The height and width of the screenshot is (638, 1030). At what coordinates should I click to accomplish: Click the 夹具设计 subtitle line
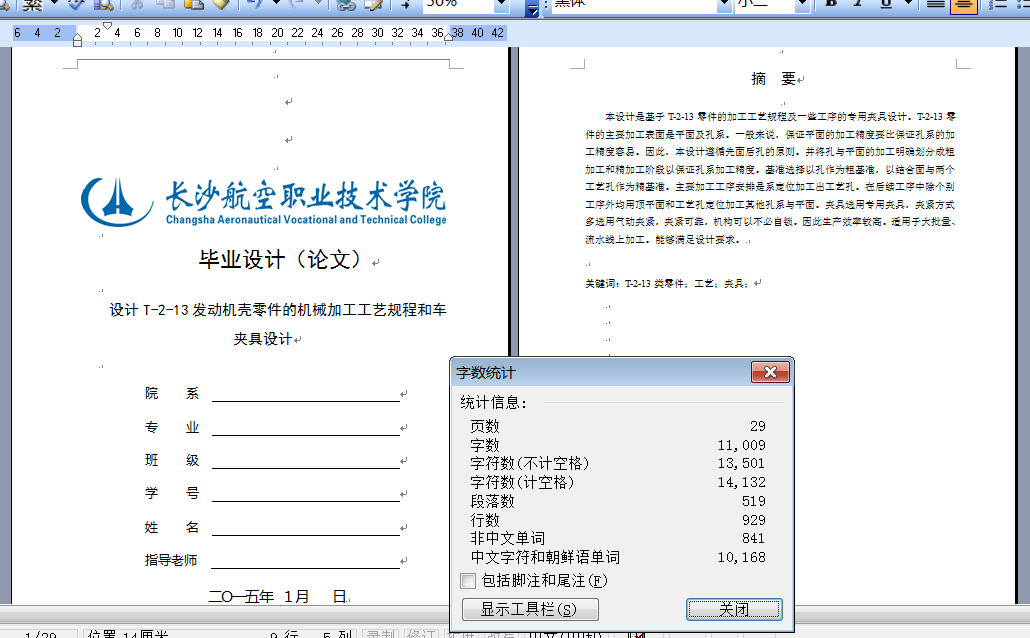click(263, 339)
